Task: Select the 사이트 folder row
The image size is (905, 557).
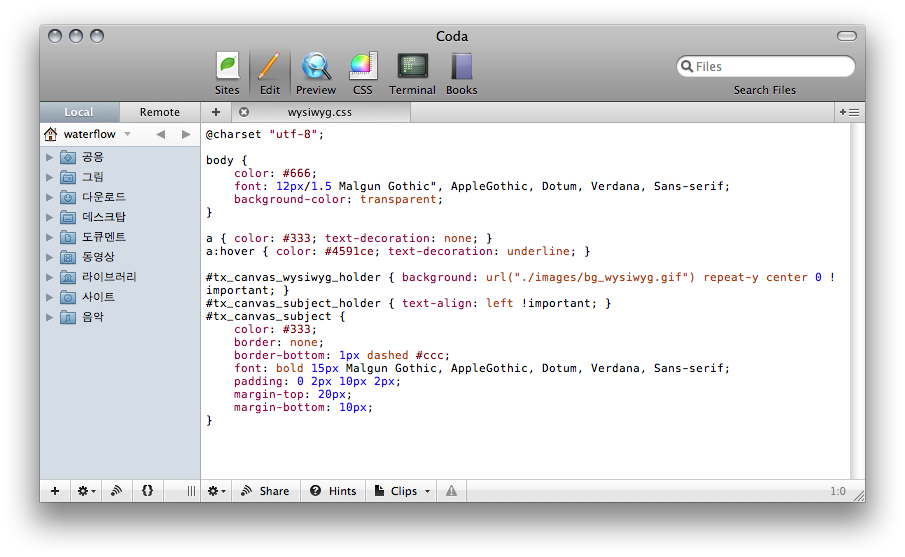Action: click(120, 297)
